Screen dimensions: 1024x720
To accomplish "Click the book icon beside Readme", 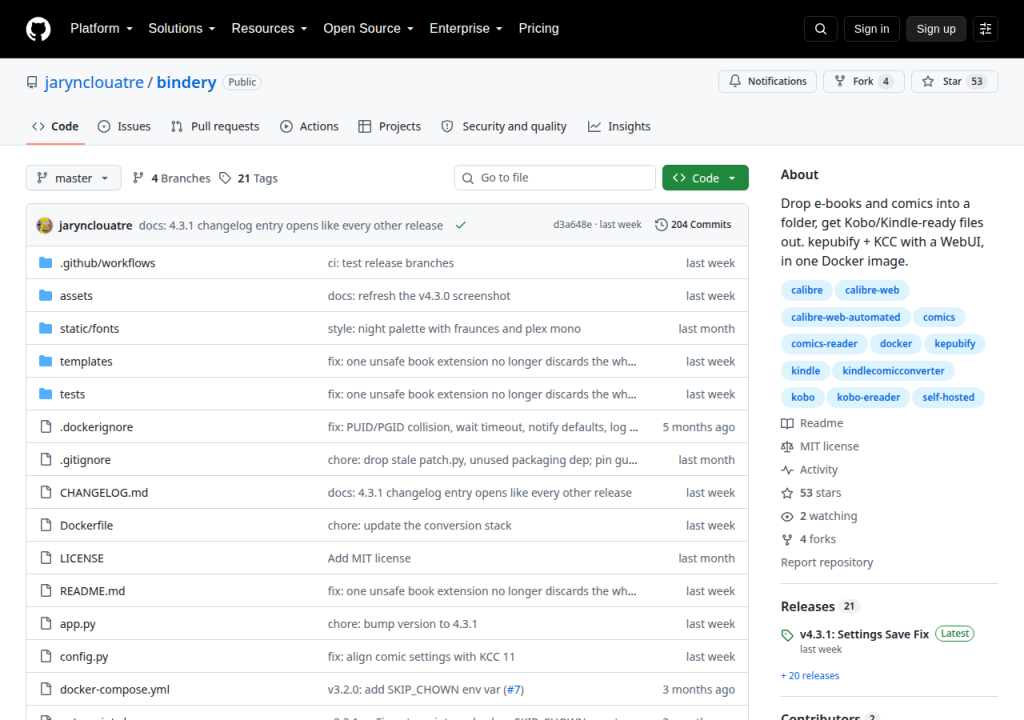I will (x=787, y=423).
